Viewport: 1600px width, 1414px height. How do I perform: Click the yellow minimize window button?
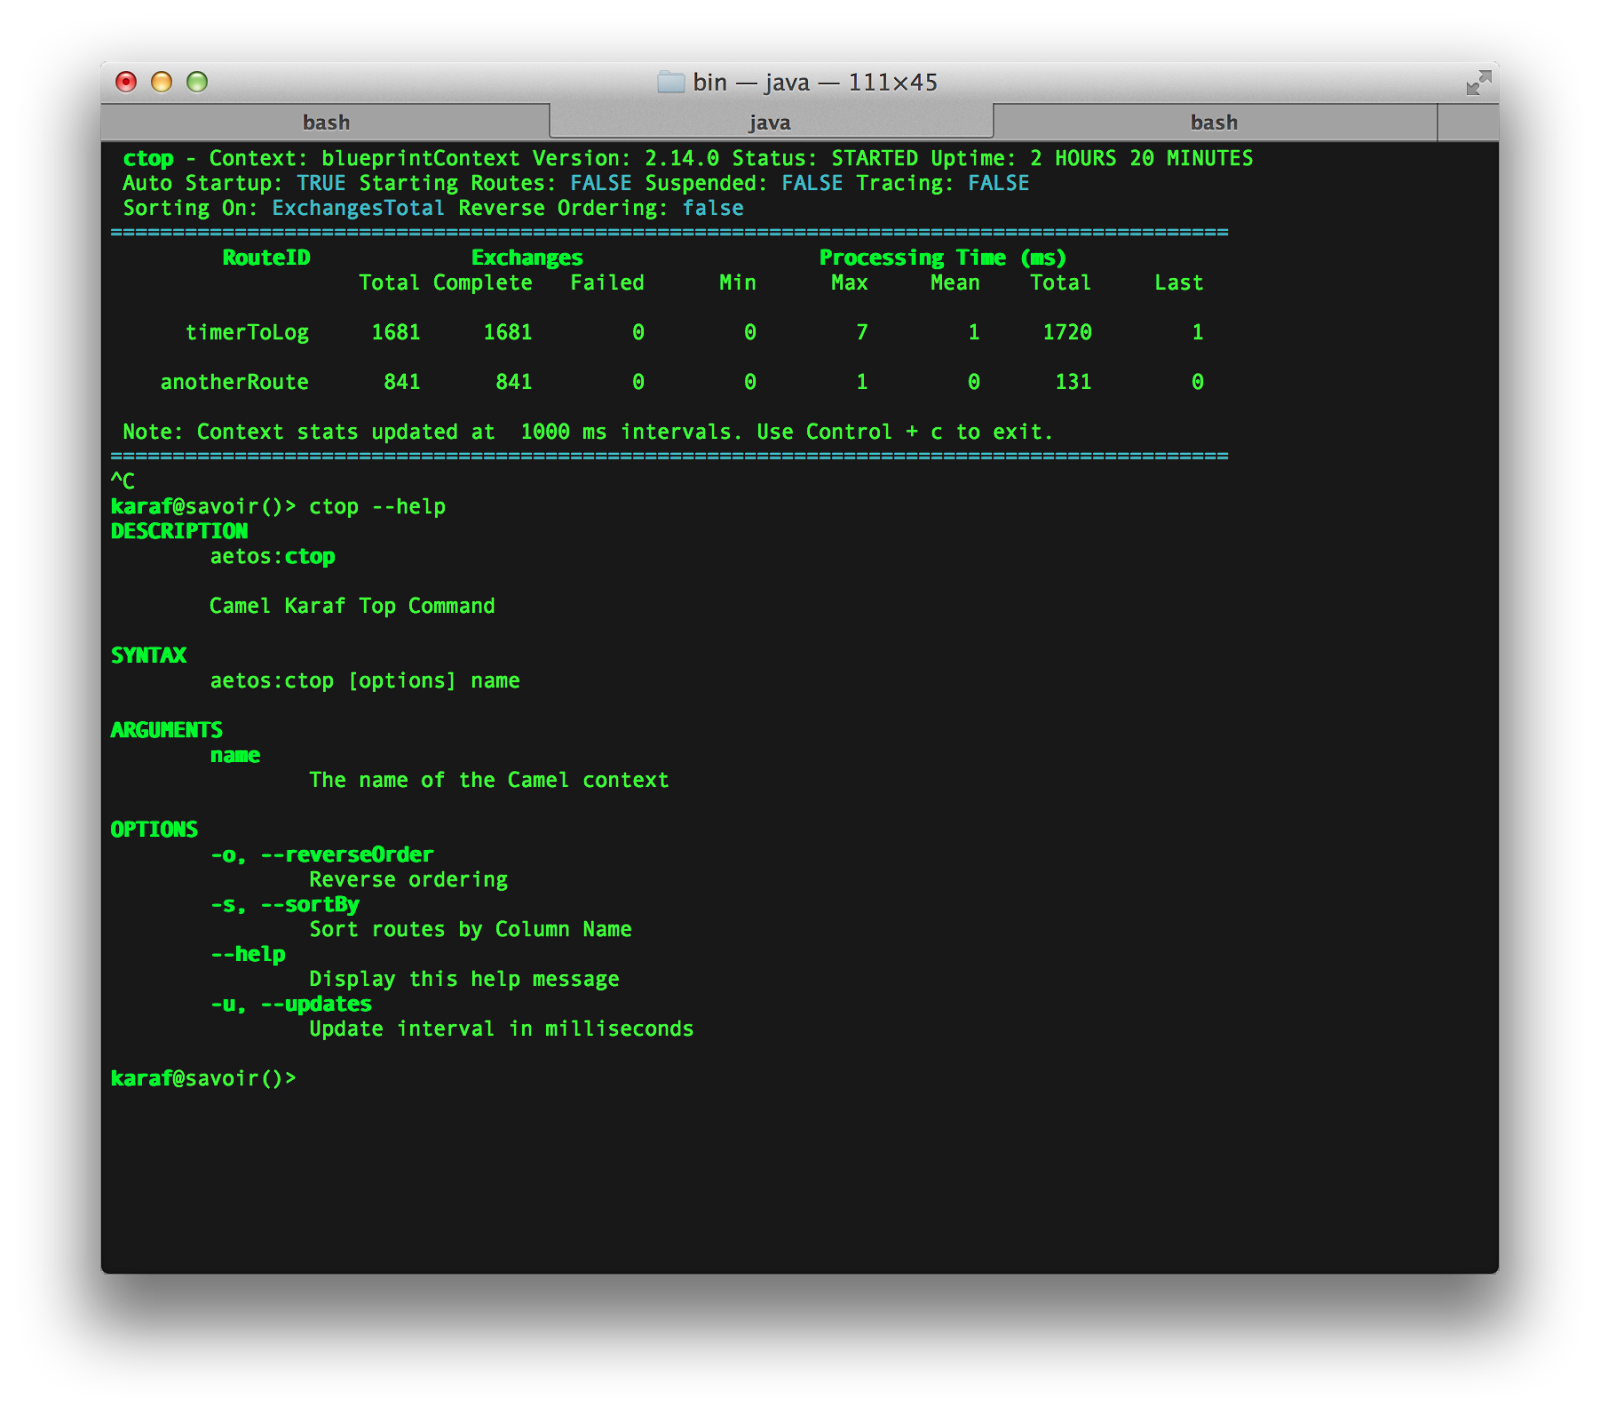pos(160,82)
